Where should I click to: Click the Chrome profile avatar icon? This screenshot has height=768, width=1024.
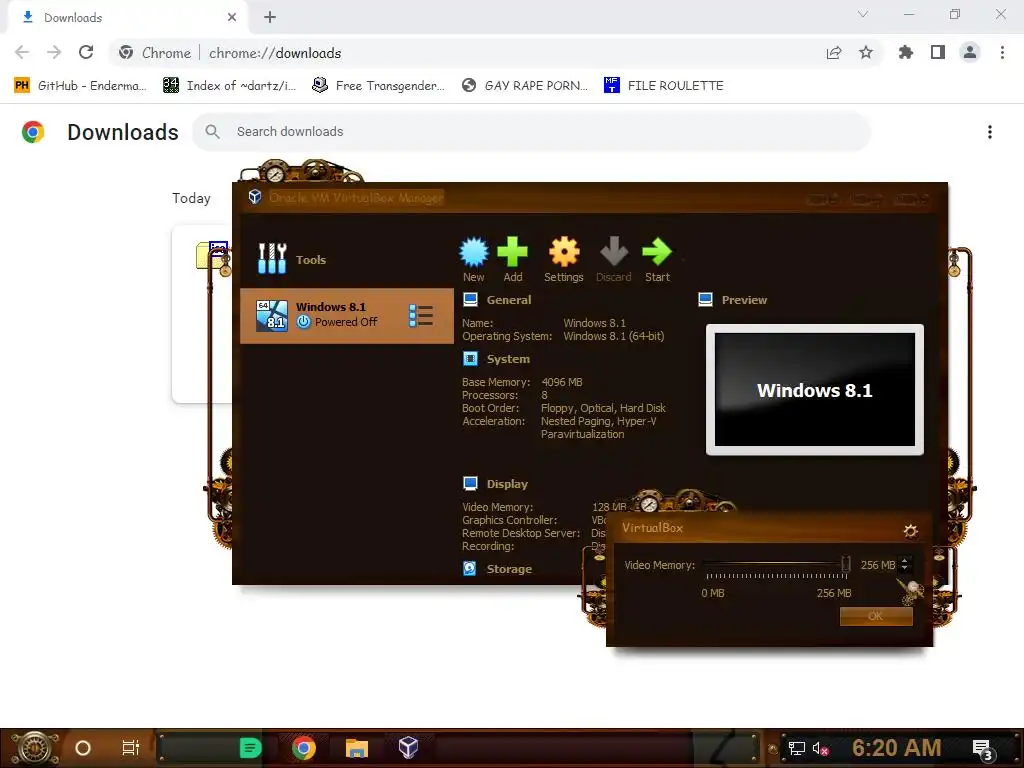970,52
